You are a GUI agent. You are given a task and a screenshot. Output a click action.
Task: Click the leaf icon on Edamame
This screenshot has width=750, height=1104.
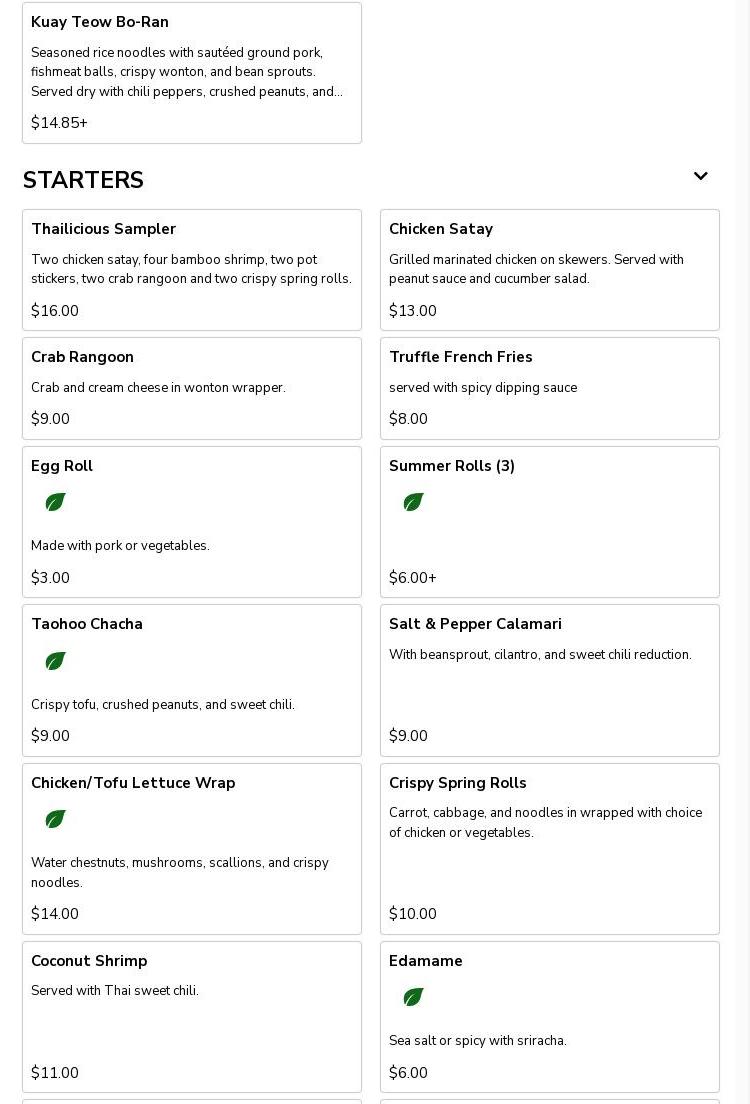point(413,997)
